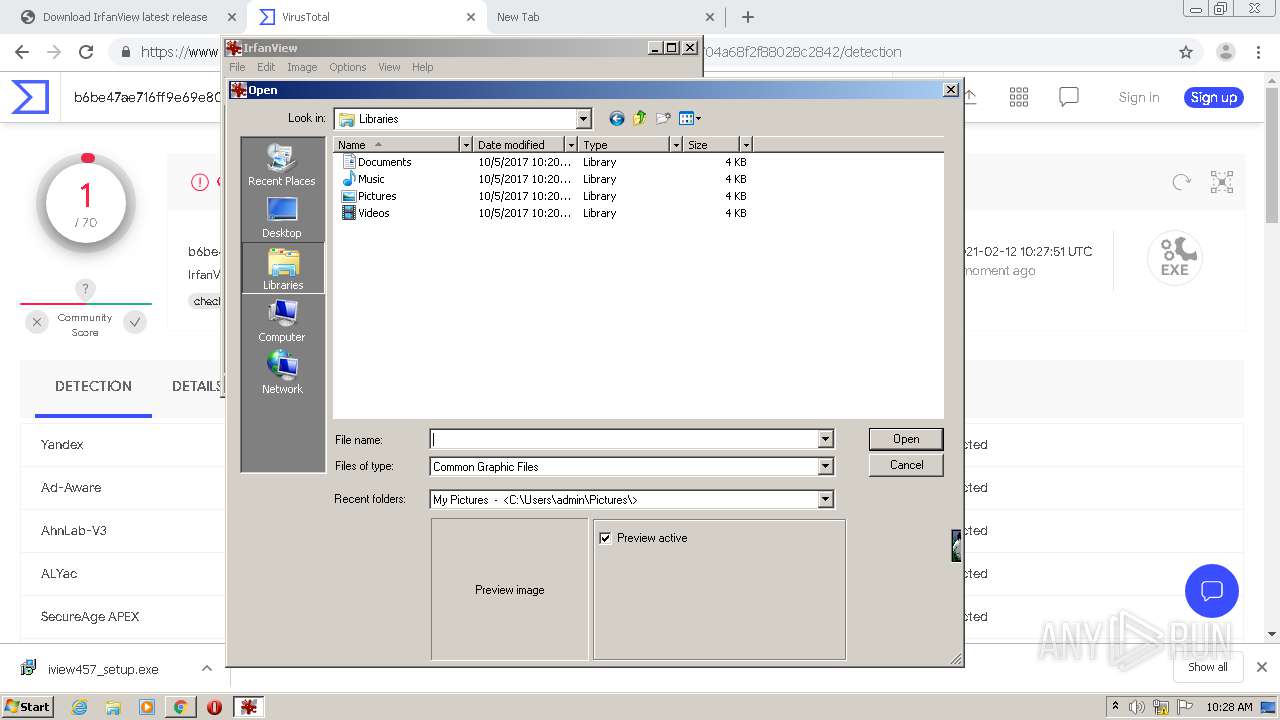Open iview457_setup.exe download options chevron

tap(207, 668)
